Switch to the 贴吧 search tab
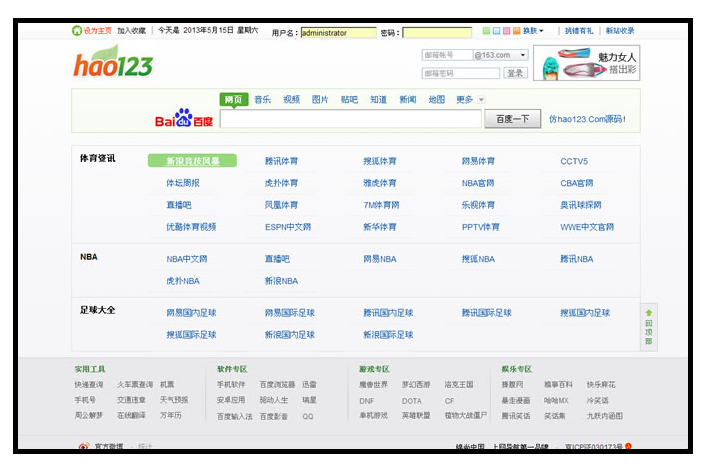The image size is (711, 473). pyautogui.click(x=349, y=99)
